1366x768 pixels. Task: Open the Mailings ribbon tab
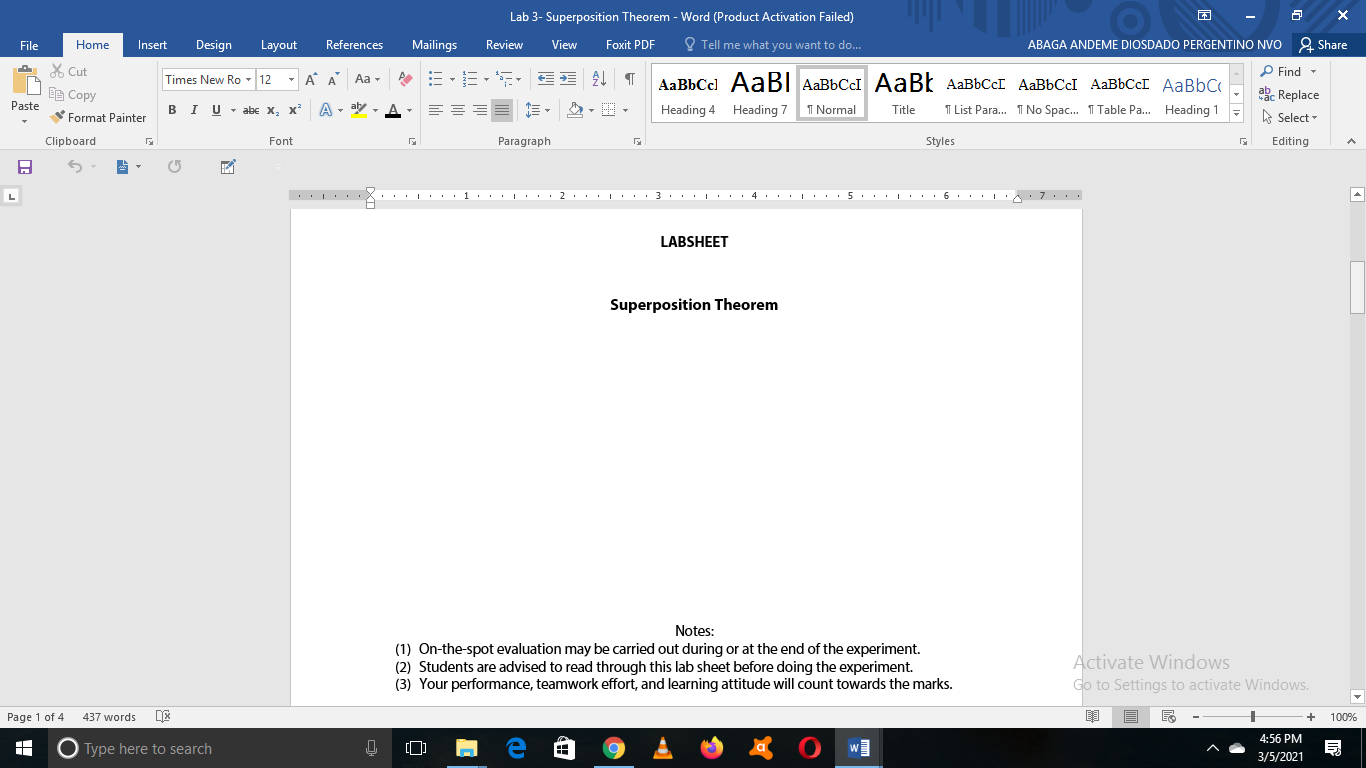[434, 44]
